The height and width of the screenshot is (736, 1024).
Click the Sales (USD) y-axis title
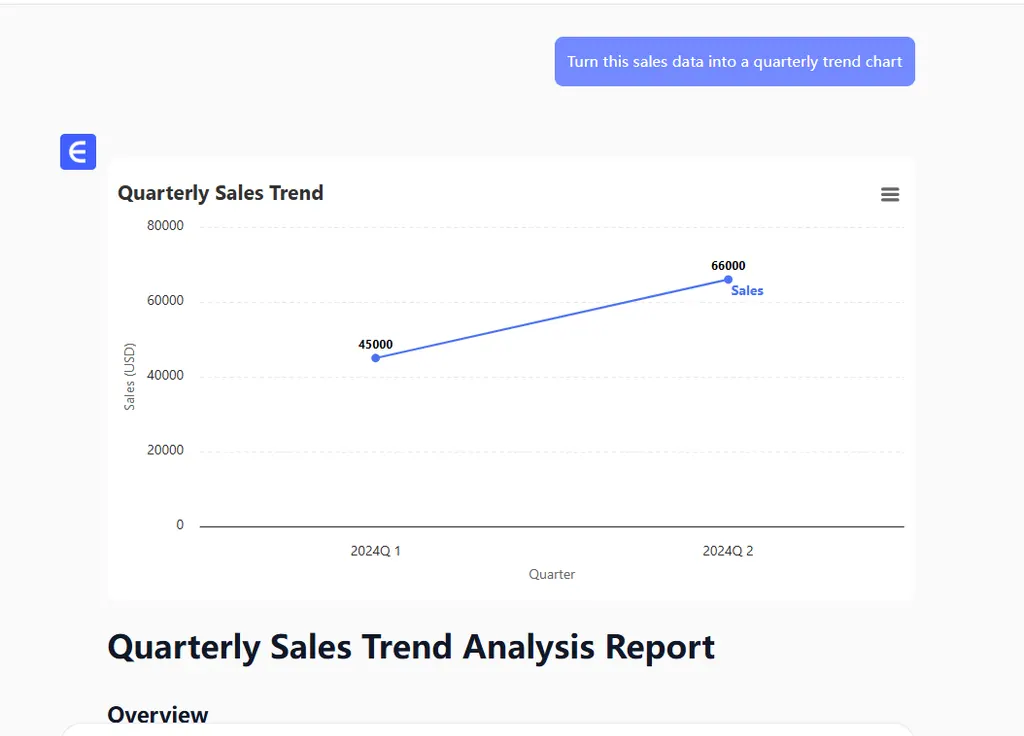click(x=130, y=377)
